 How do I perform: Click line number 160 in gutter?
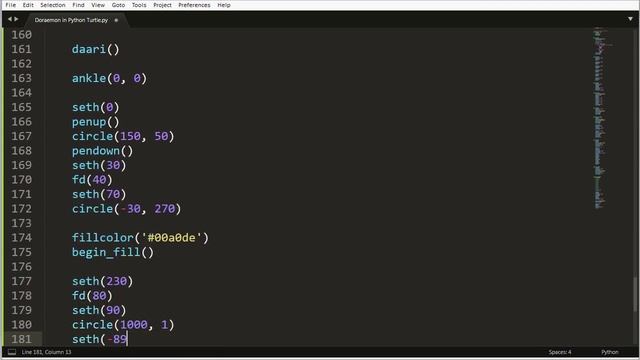pyautogui.click(x=21, y=35)
